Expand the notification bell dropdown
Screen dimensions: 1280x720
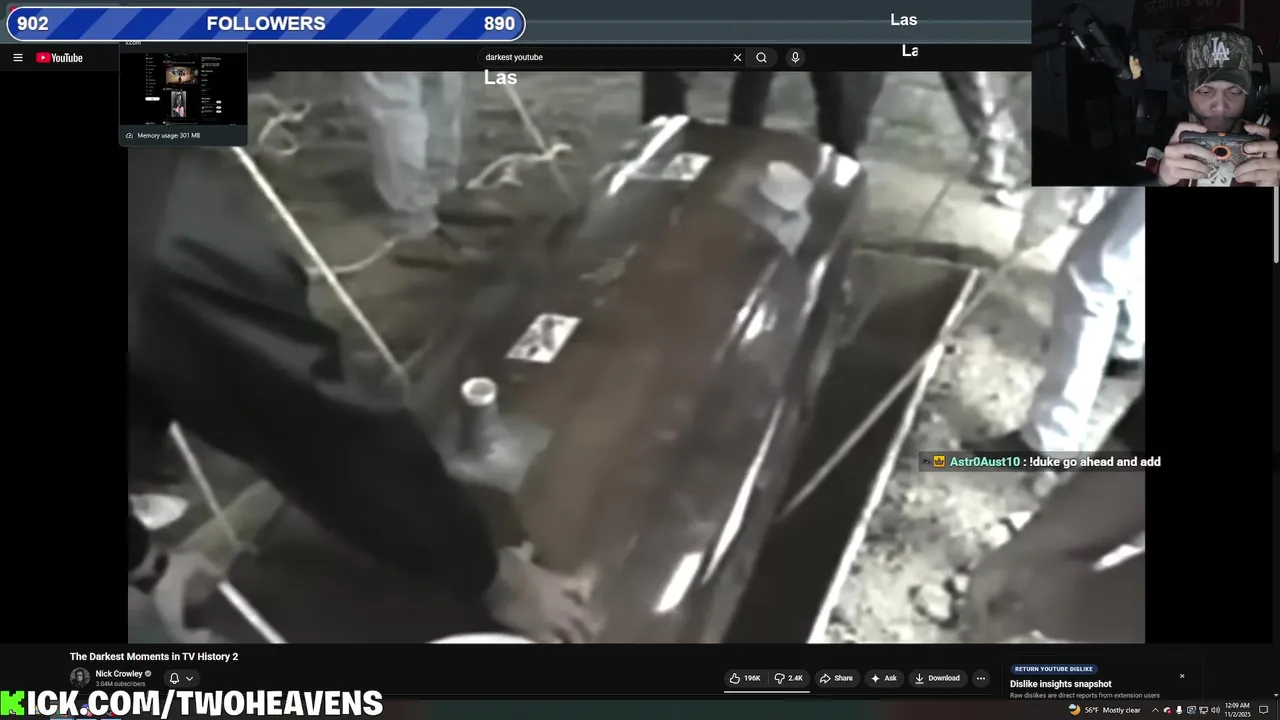point(180,678)
